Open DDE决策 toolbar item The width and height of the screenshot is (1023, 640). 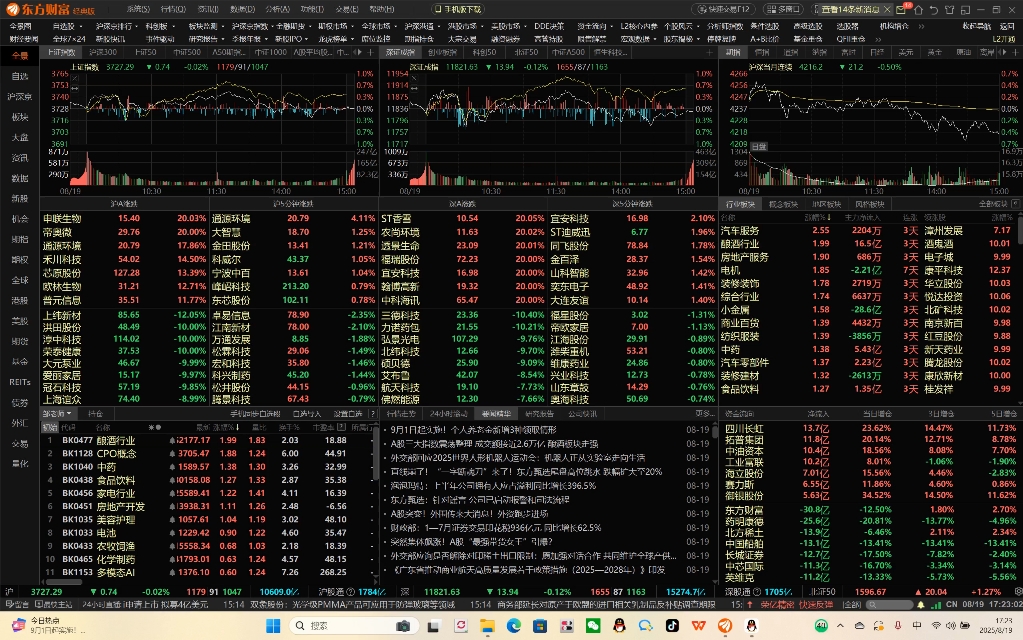point(549,27)
